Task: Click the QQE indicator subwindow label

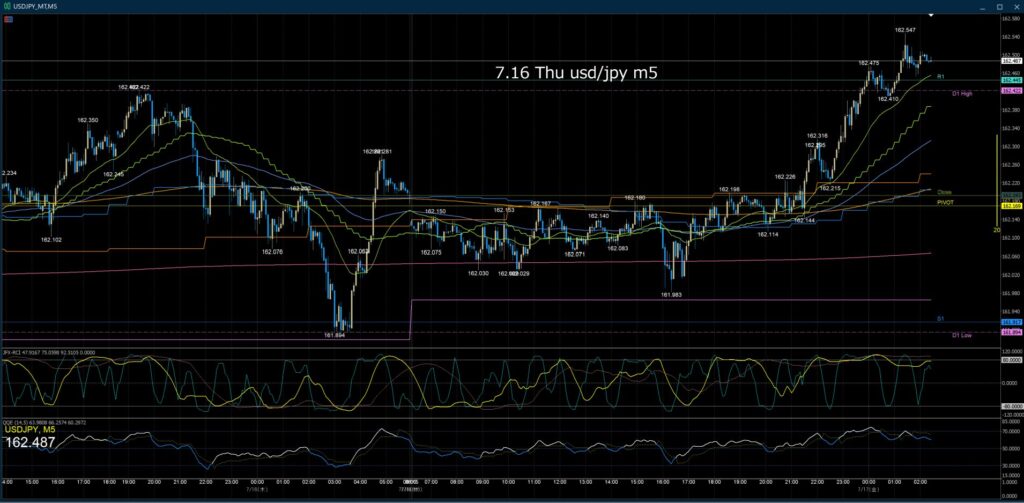Action: (42, 423)
